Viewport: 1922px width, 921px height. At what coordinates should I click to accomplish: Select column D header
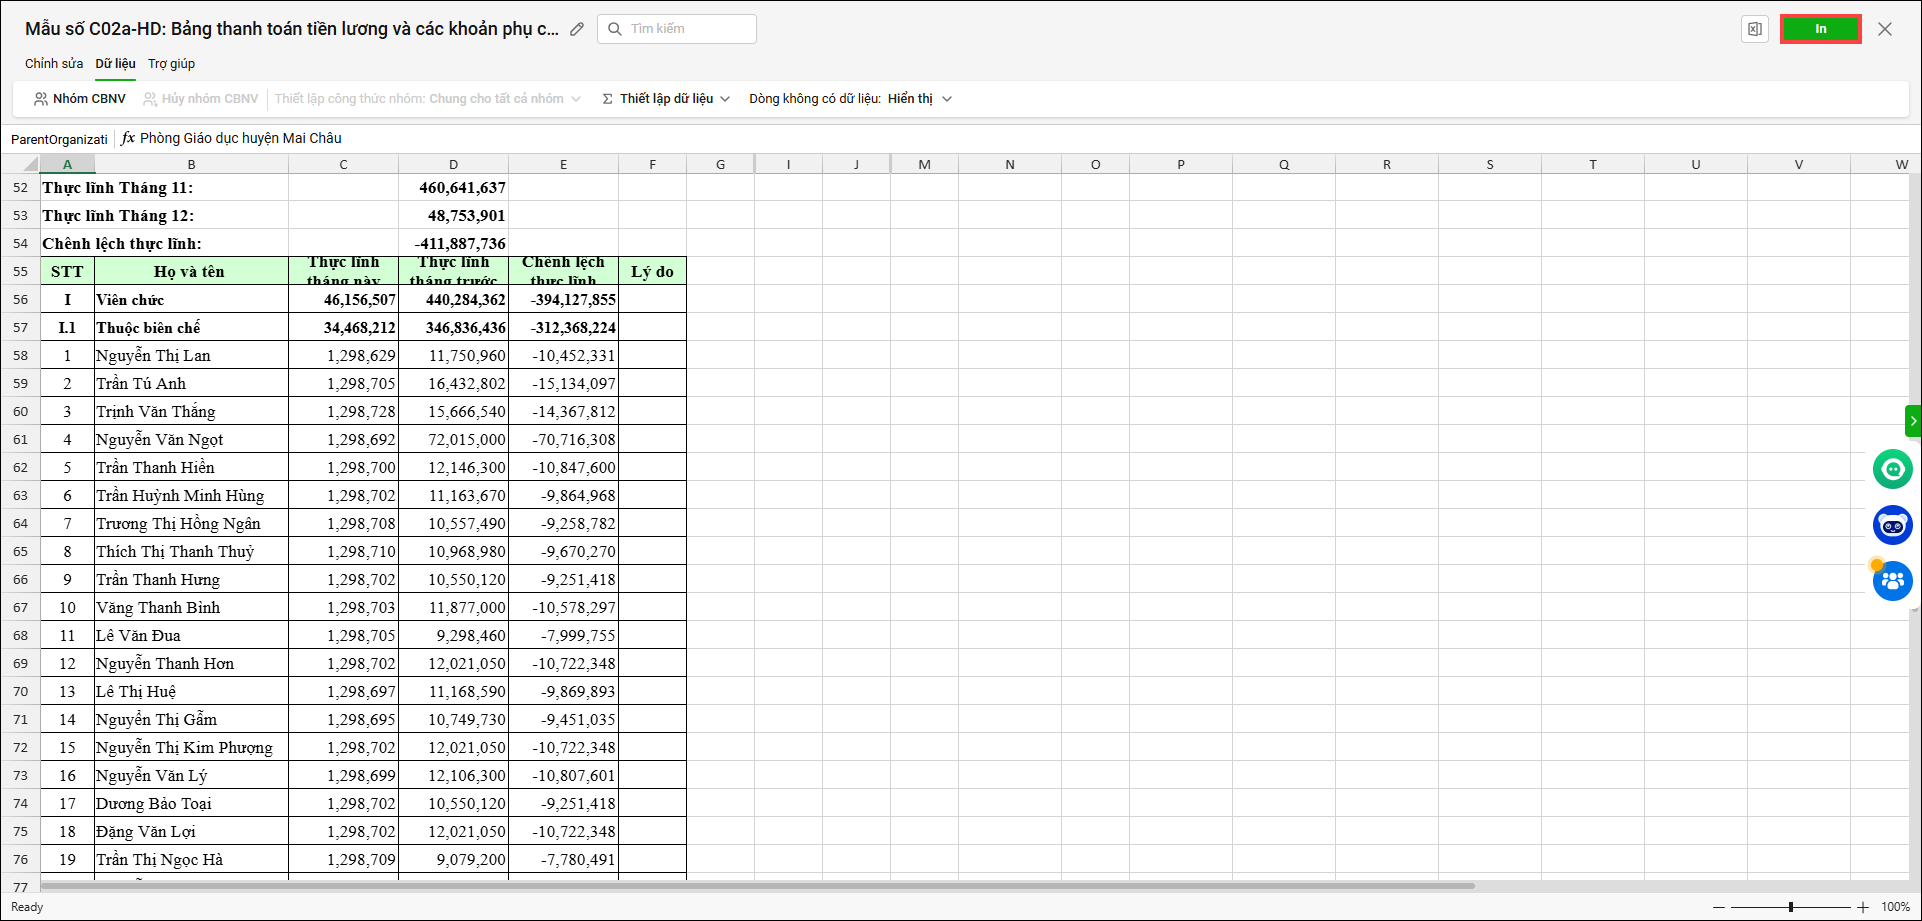[453, 165]
